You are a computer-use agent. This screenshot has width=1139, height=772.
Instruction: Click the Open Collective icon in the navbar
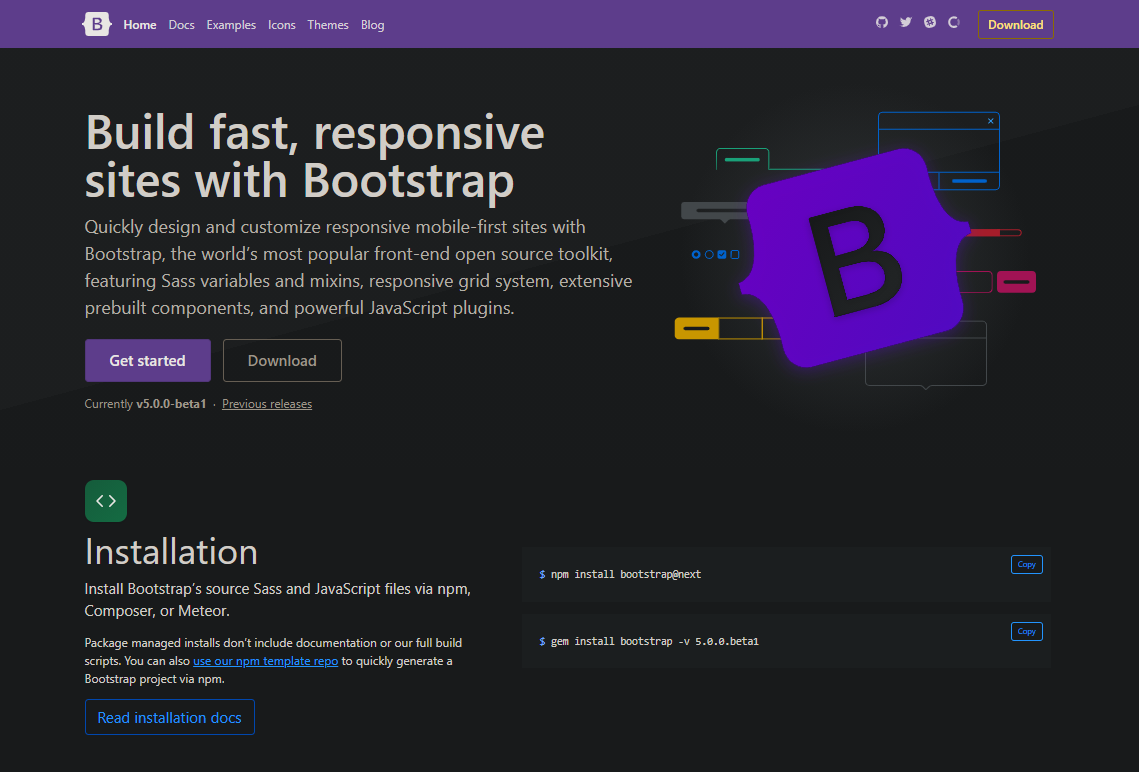click(952, 23)
